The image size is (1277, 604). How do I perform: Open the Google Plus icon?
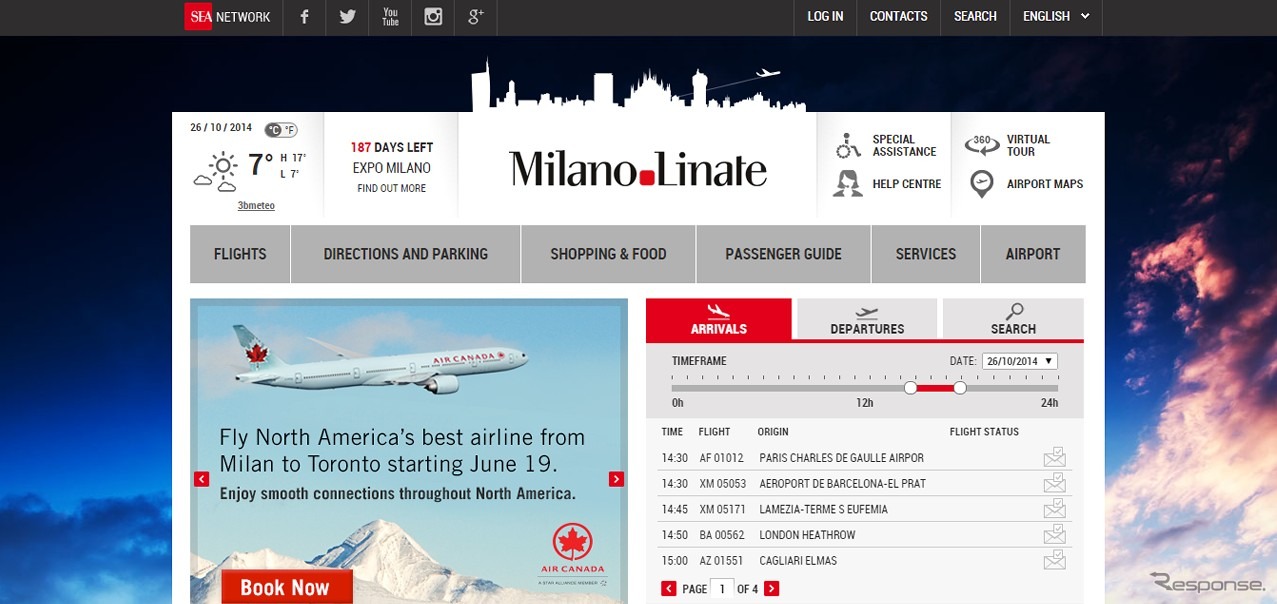476,17
